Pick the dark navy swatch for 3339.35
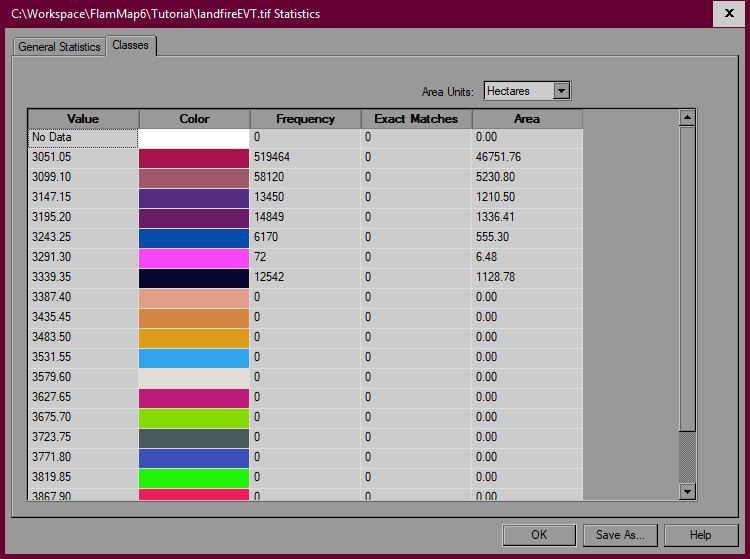This screenshot has height=559, width=750. pyautogui.click(x=194, y=278)
